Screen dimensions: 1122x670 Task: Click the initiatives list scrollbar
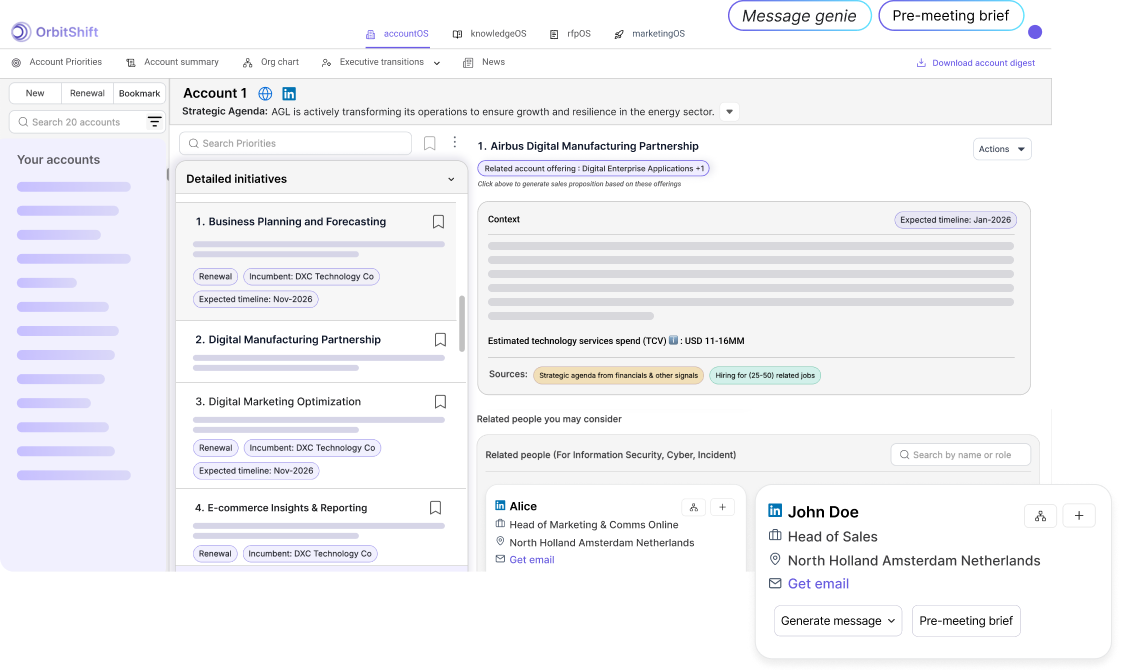462,324
